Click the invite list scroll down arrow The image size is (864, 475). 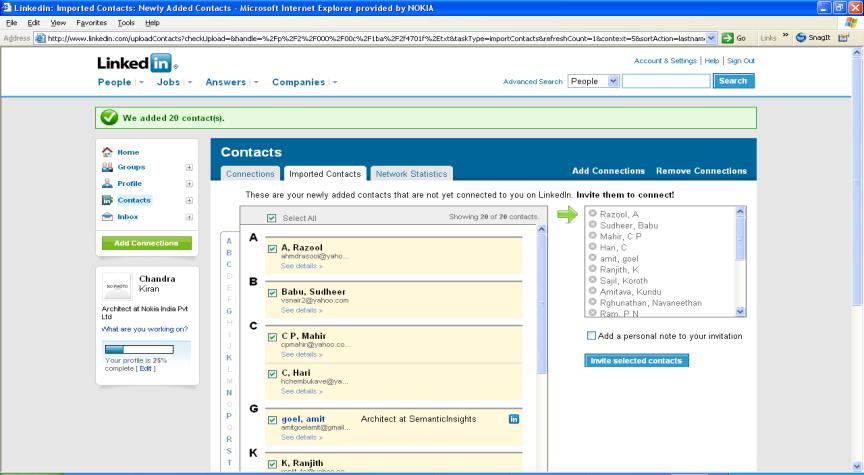[x=740, y=311]
